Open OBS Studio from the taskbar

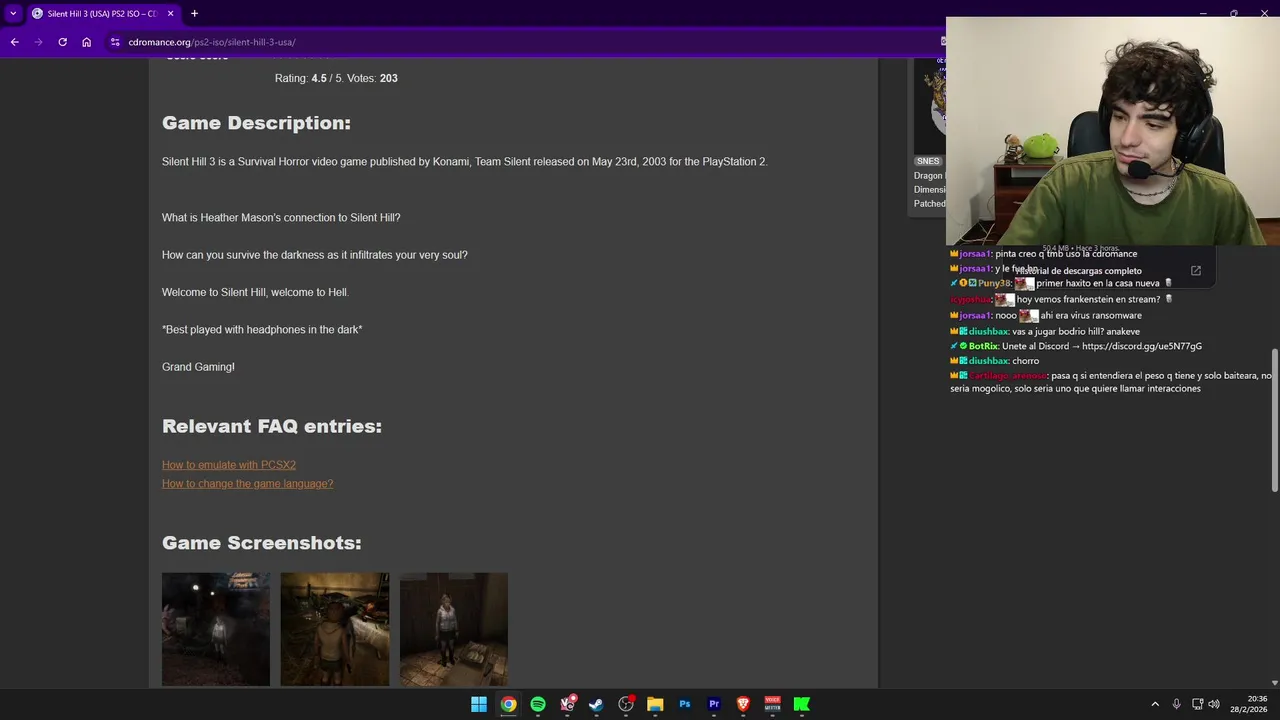(626, 704)
